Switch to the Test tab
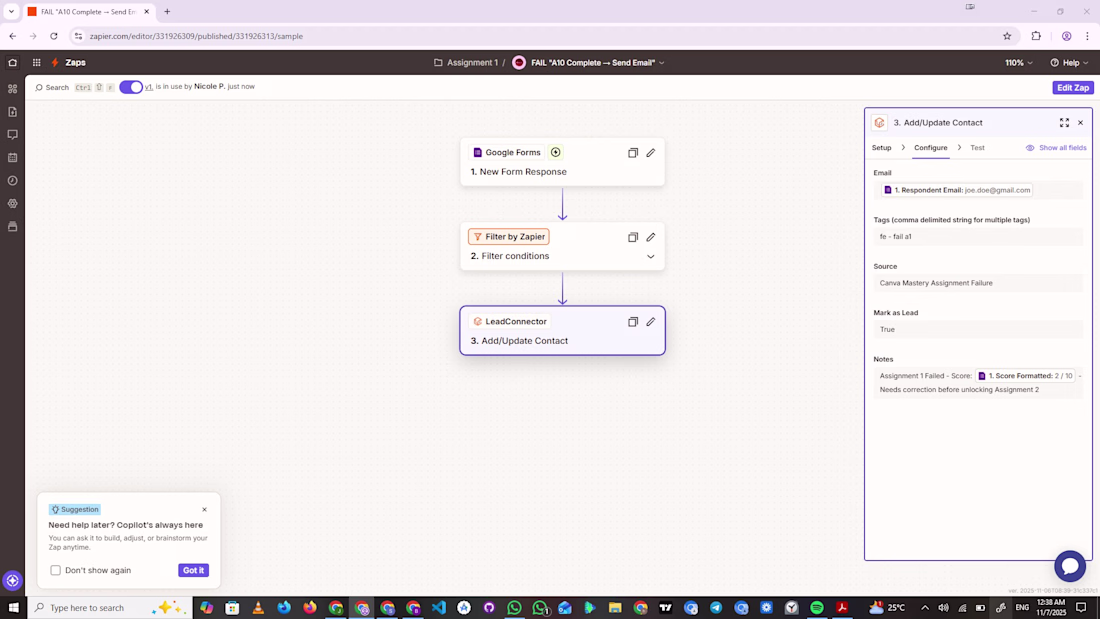 click(977, 148)
